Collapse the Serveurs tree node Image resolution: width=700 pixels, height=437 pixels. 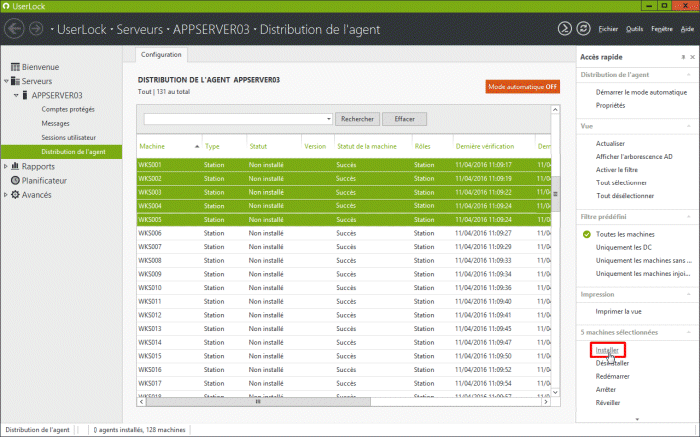coord(6,81)
